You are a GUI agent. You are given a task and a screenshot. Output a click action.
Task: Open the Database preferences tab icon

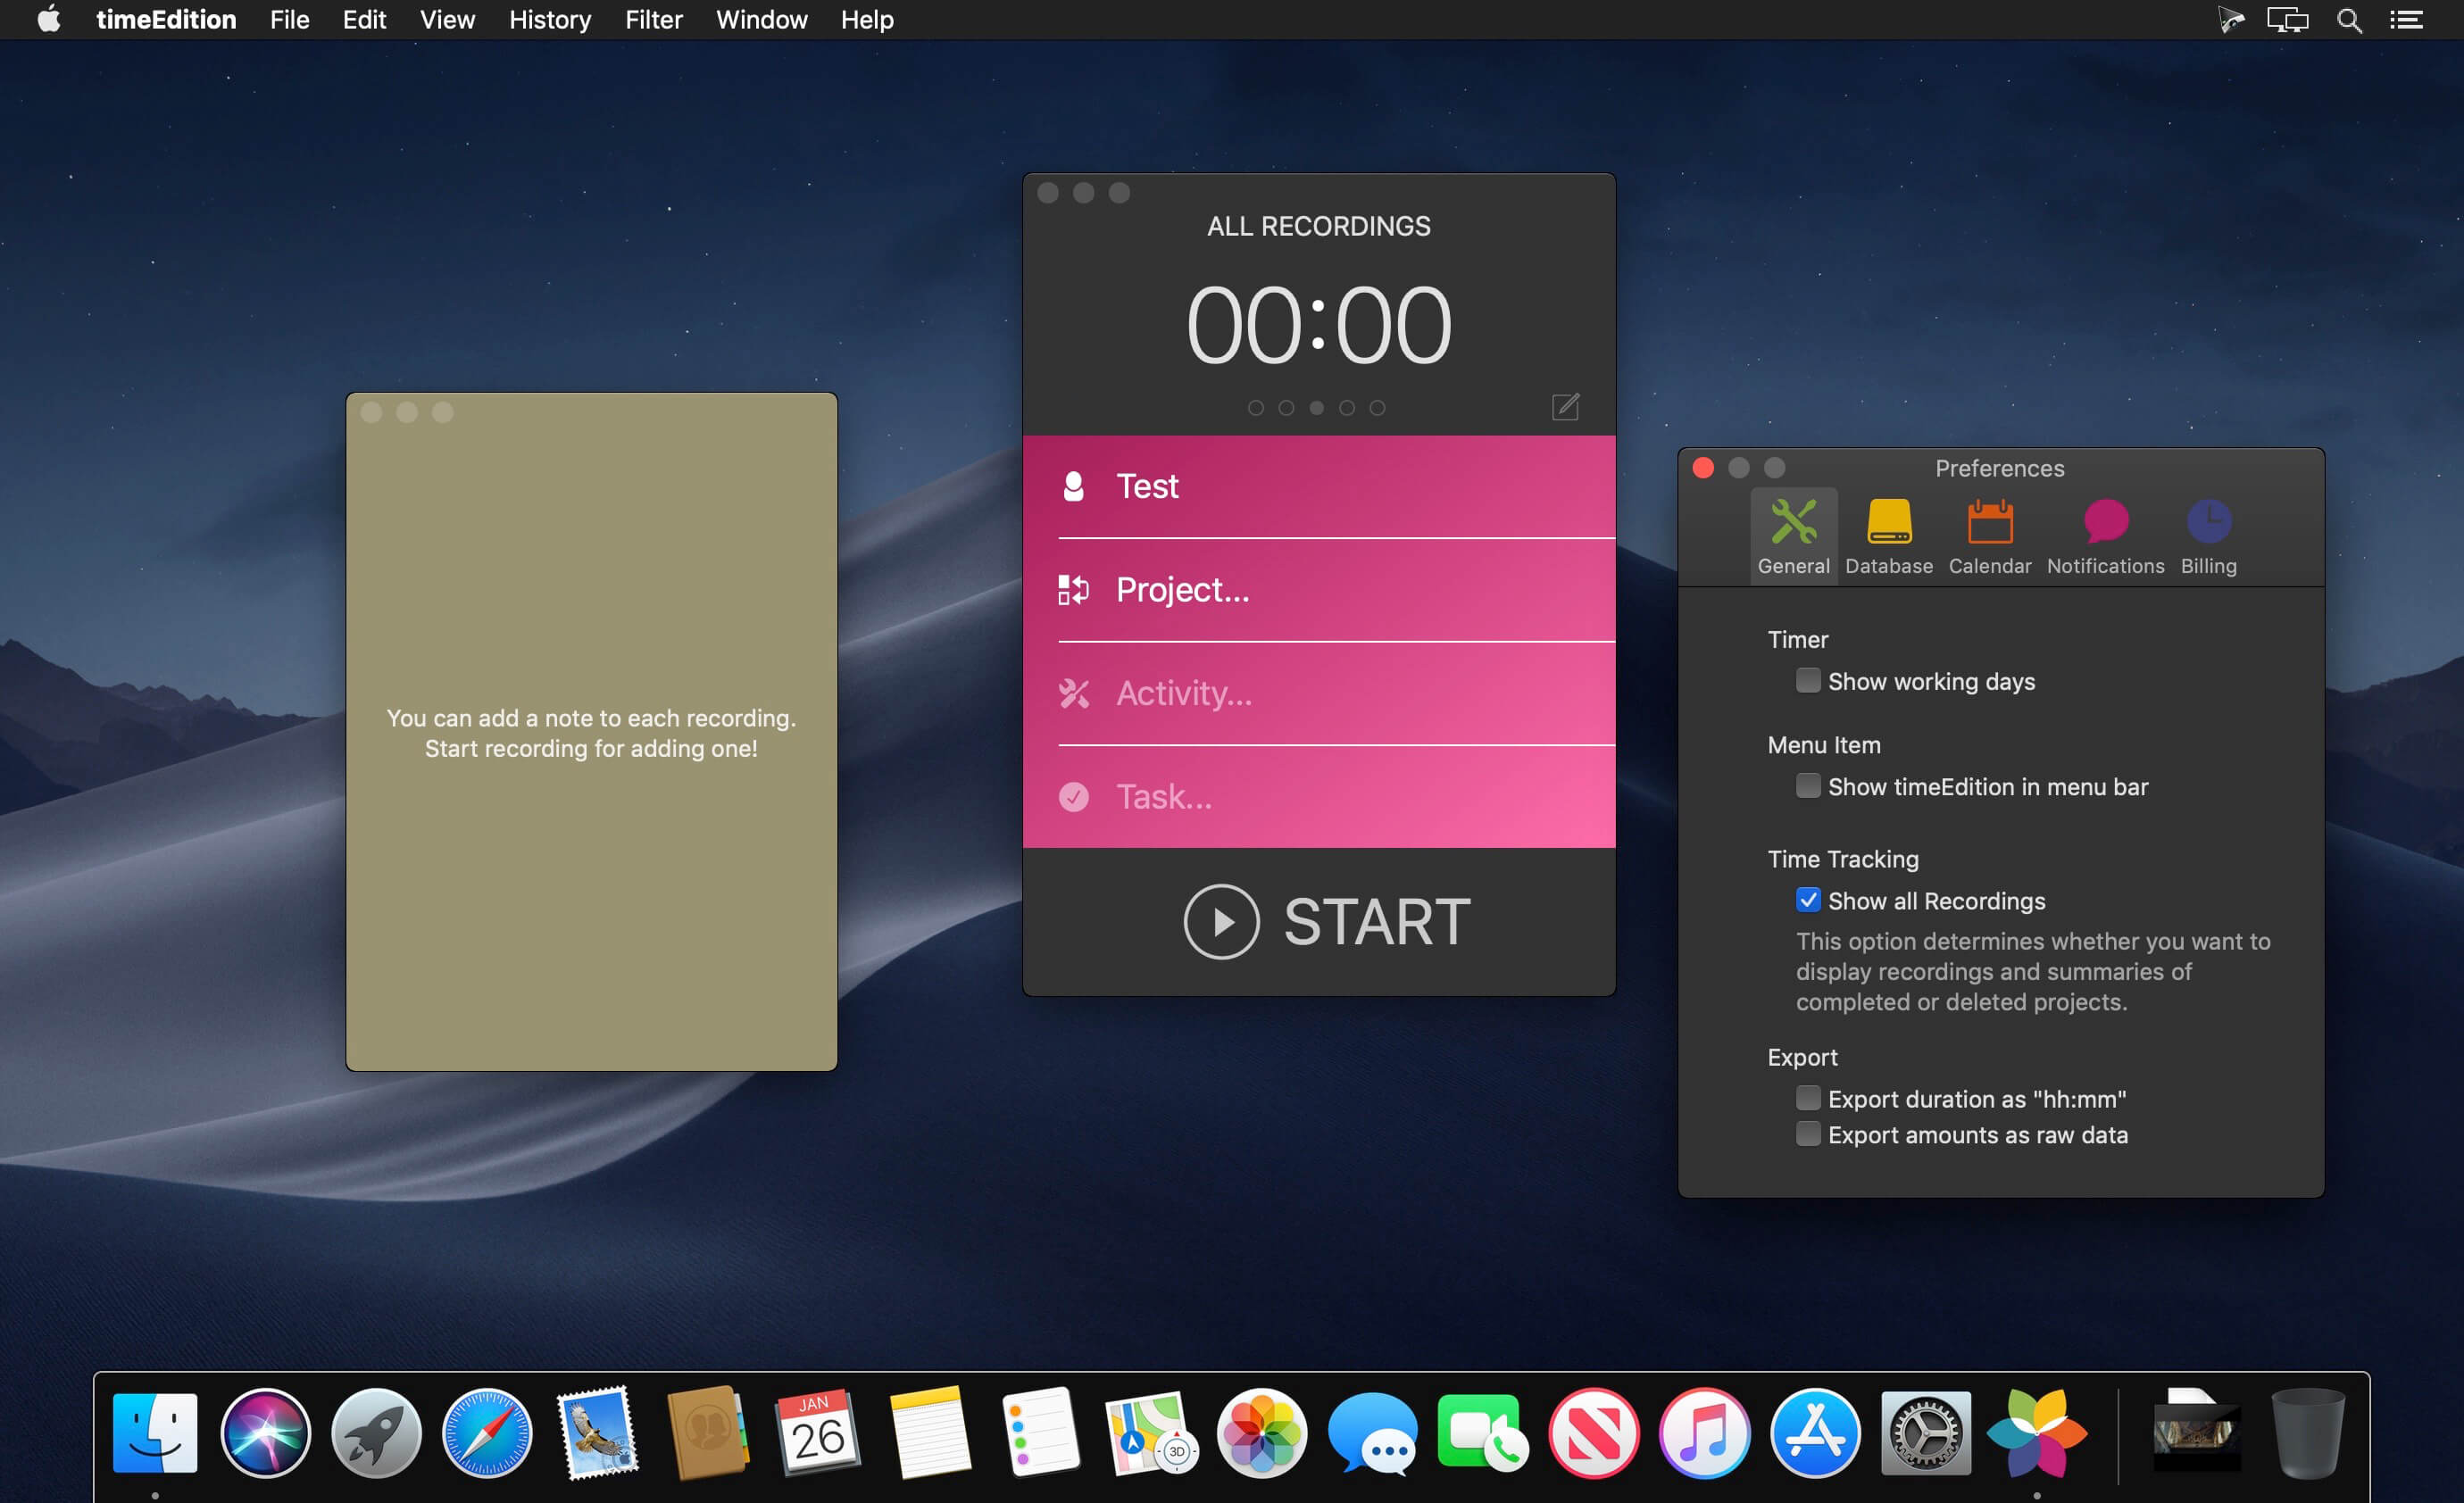(x=1888, y=522)
